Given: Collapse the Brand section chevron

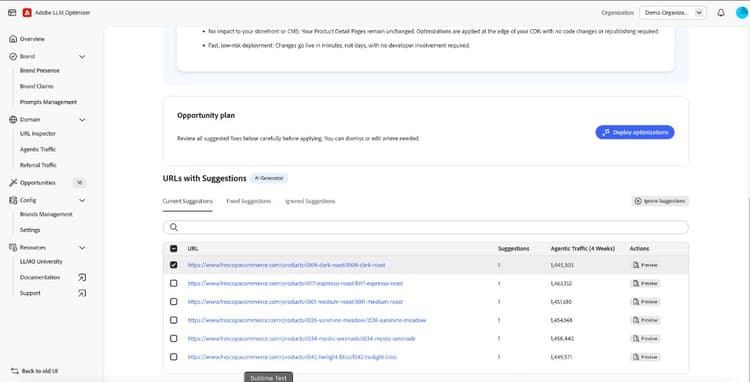Looking at the screenshot, I should (x=82, y=56).
